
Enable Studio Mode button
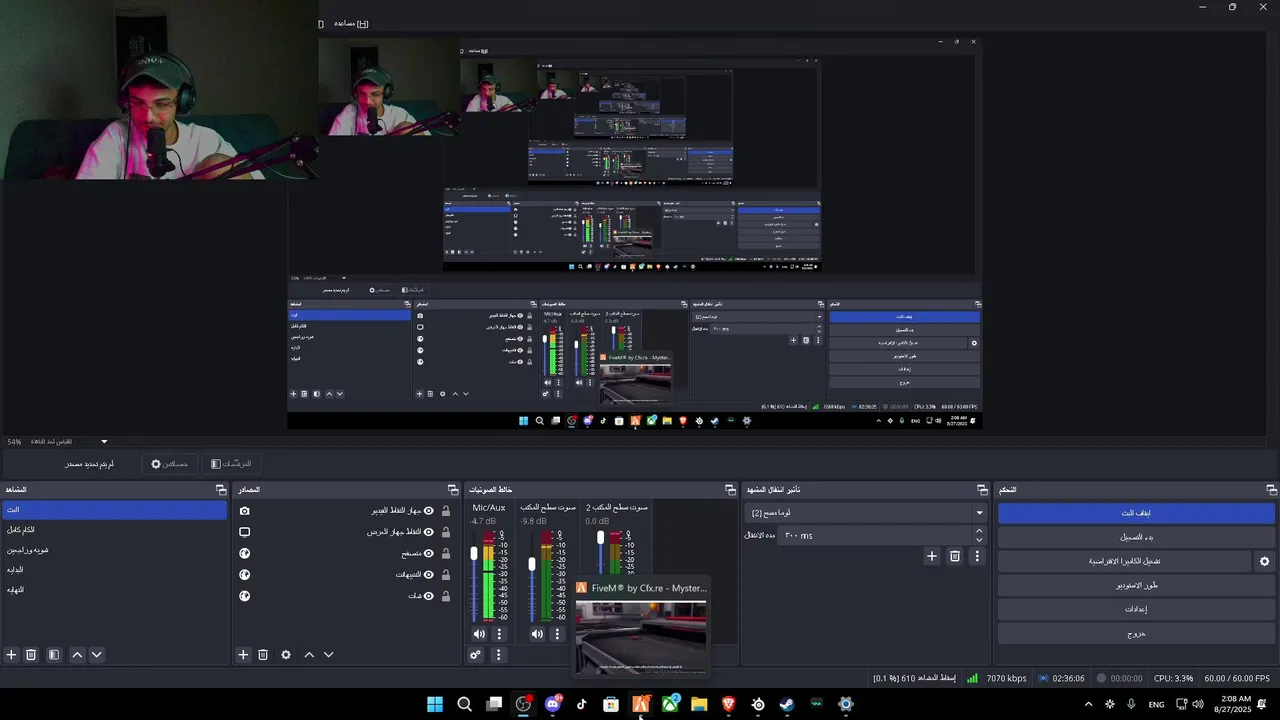pos(1136,586)
